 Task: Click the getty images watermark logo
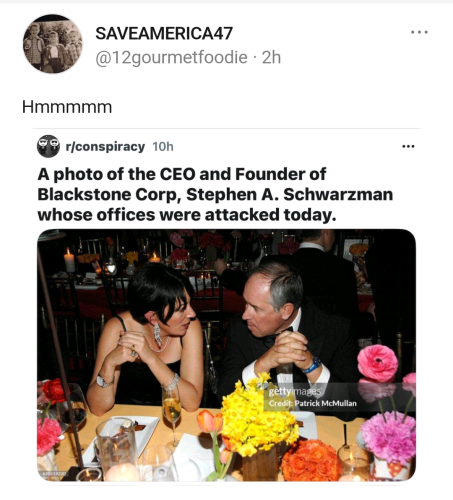click(295, 391)
